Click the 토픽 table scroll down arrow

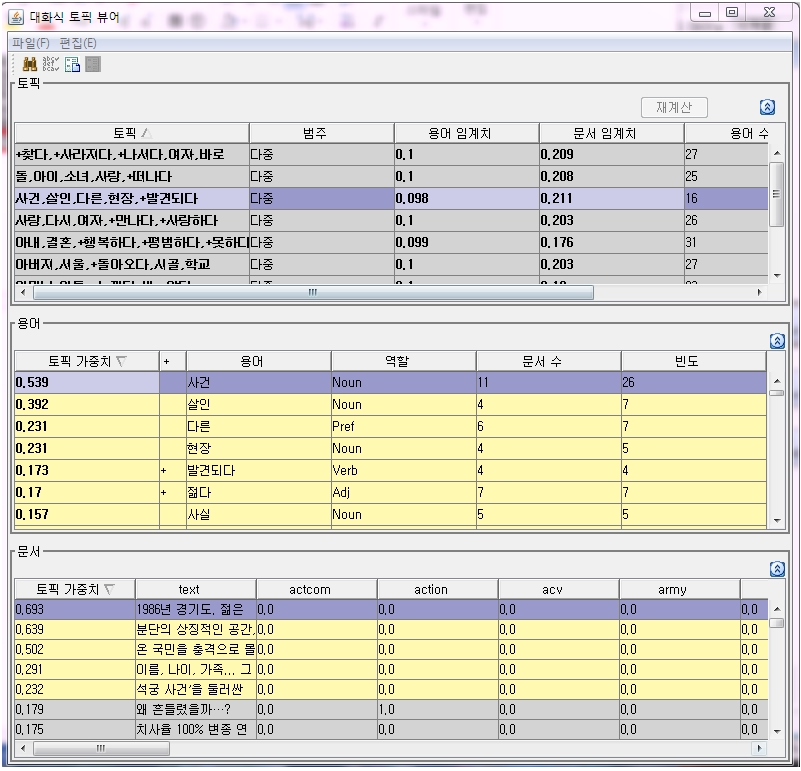777,275
